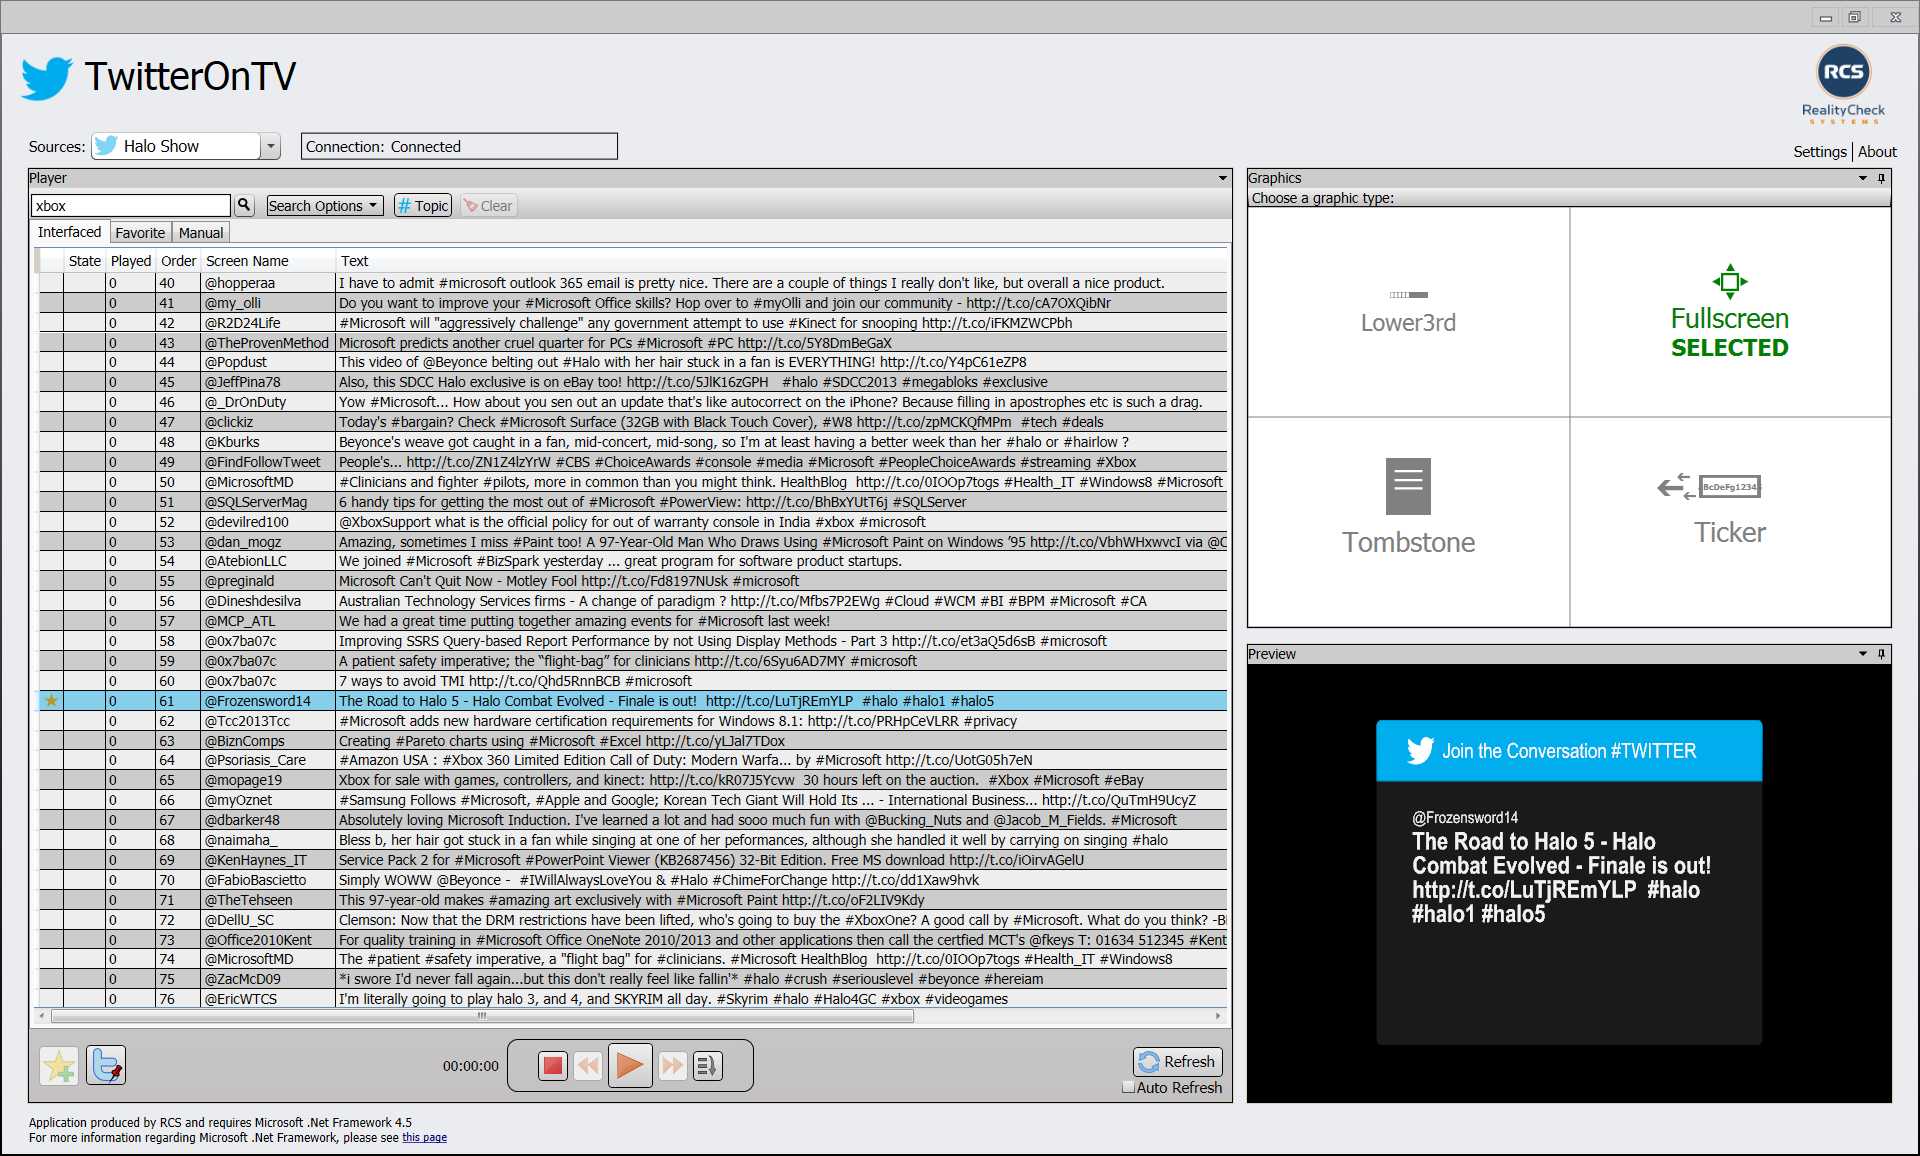This screenshot has width=1920, height=1156.
Task: Click the Refresh button
Action: pos(1178,1062)
